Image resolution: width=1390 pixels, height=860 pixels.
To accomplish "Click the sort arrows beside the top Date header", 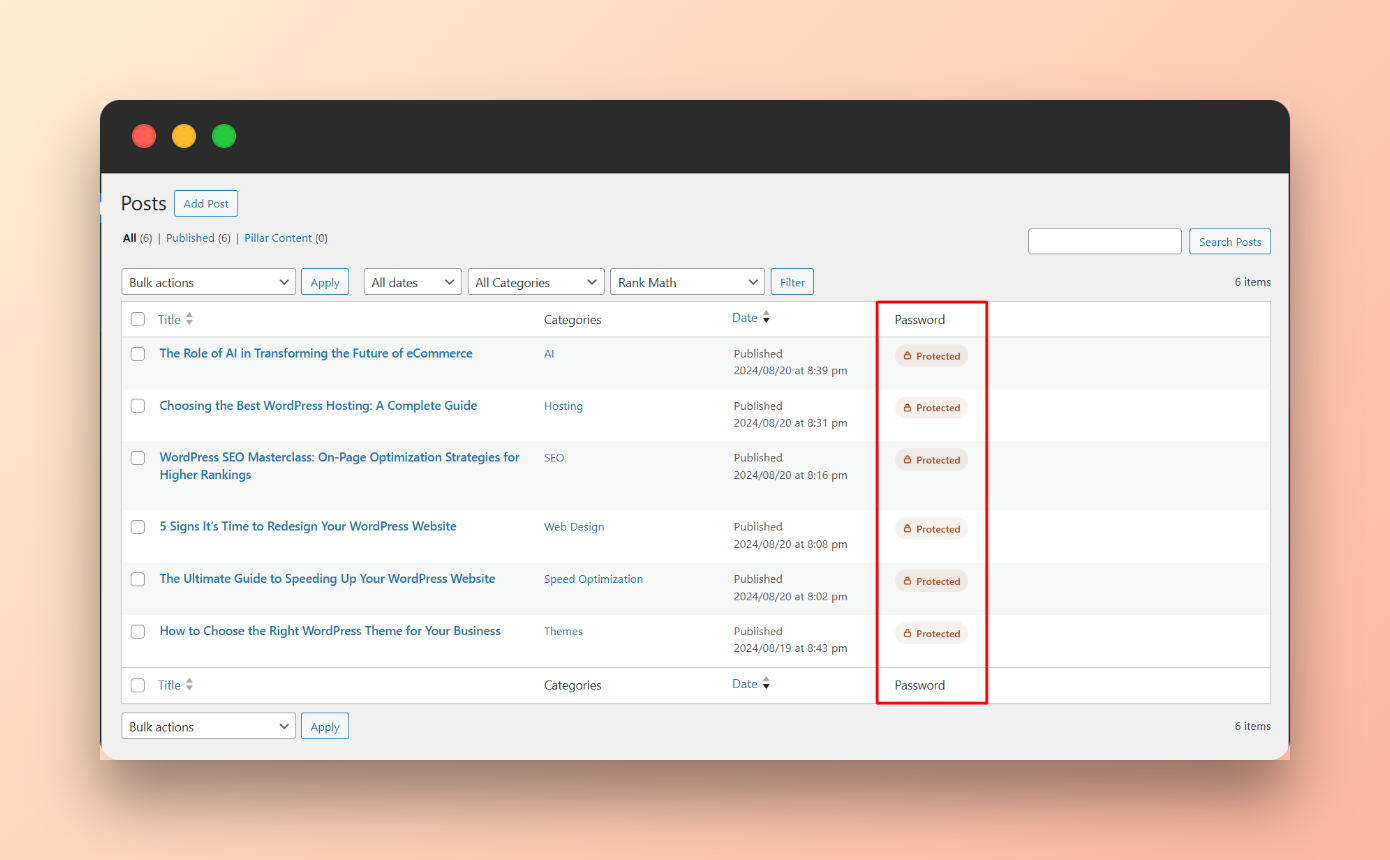I will (x=766, y=318).
